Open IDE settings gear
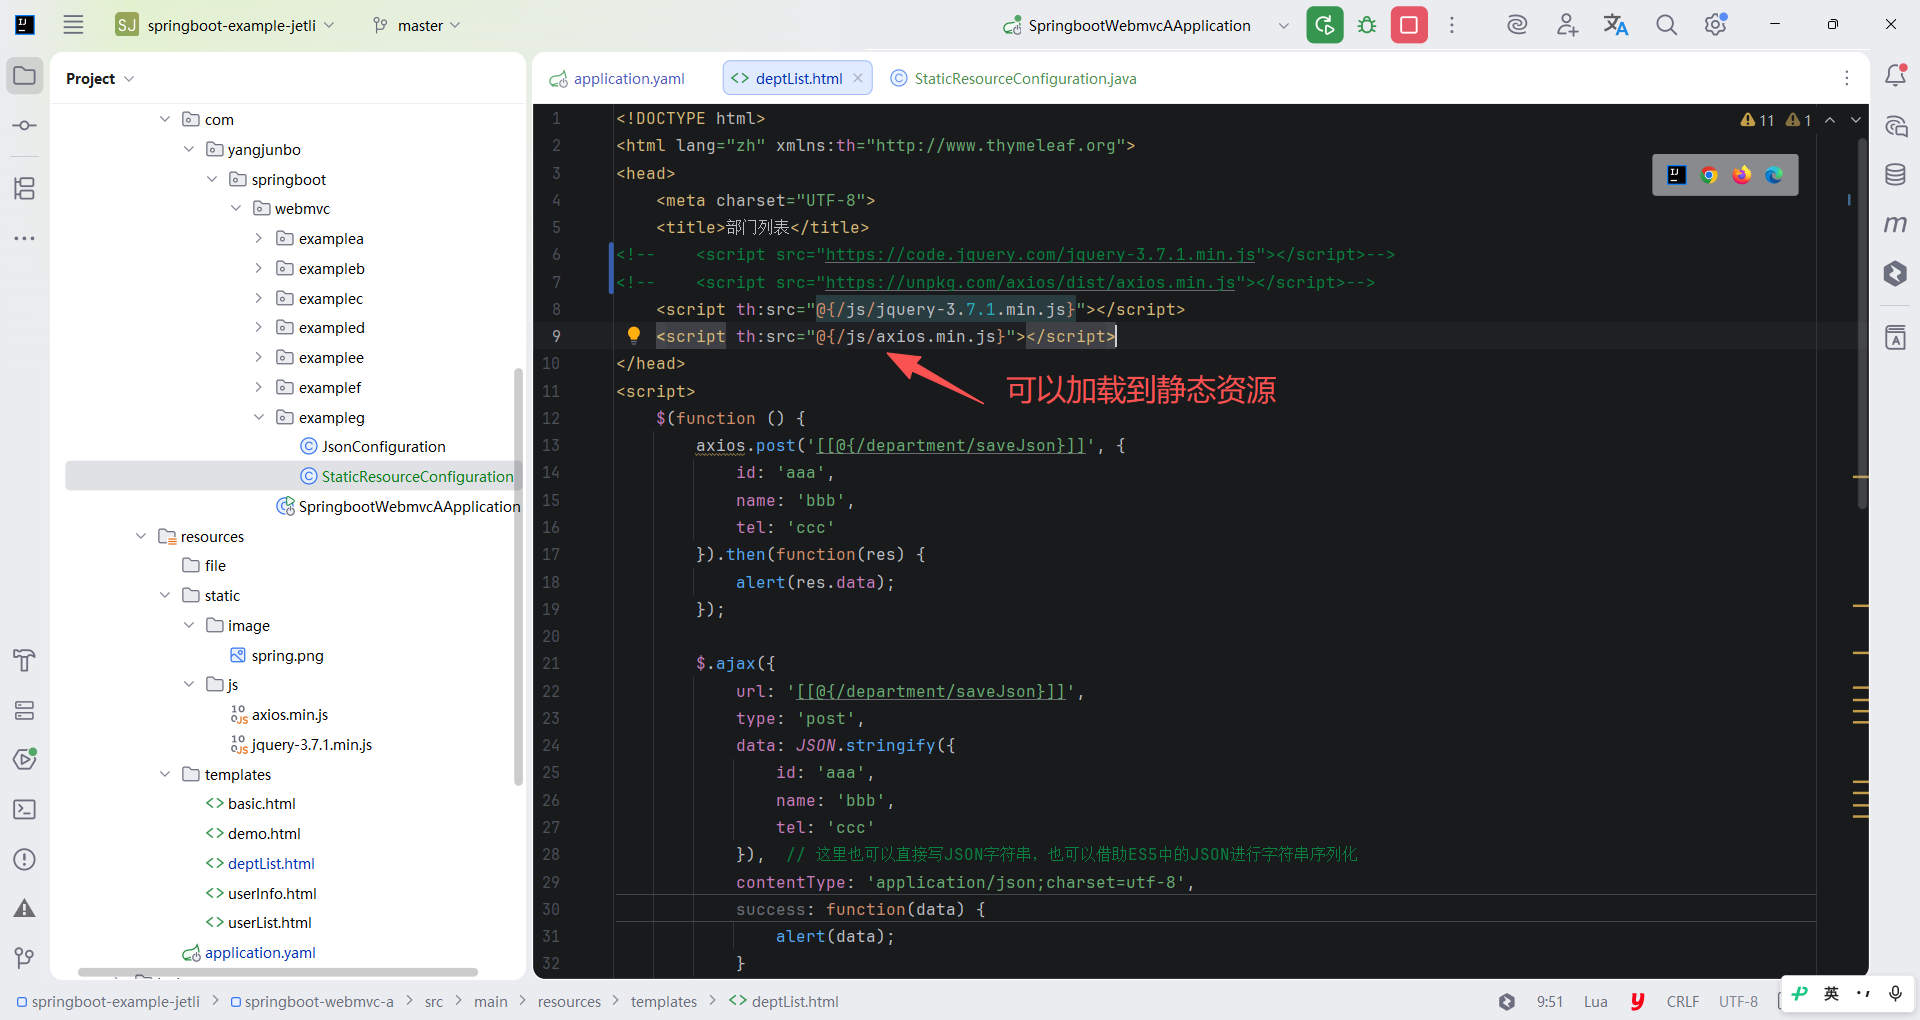Image resolution: width=1920 pixels, height=1020 pixels. 1716,25
